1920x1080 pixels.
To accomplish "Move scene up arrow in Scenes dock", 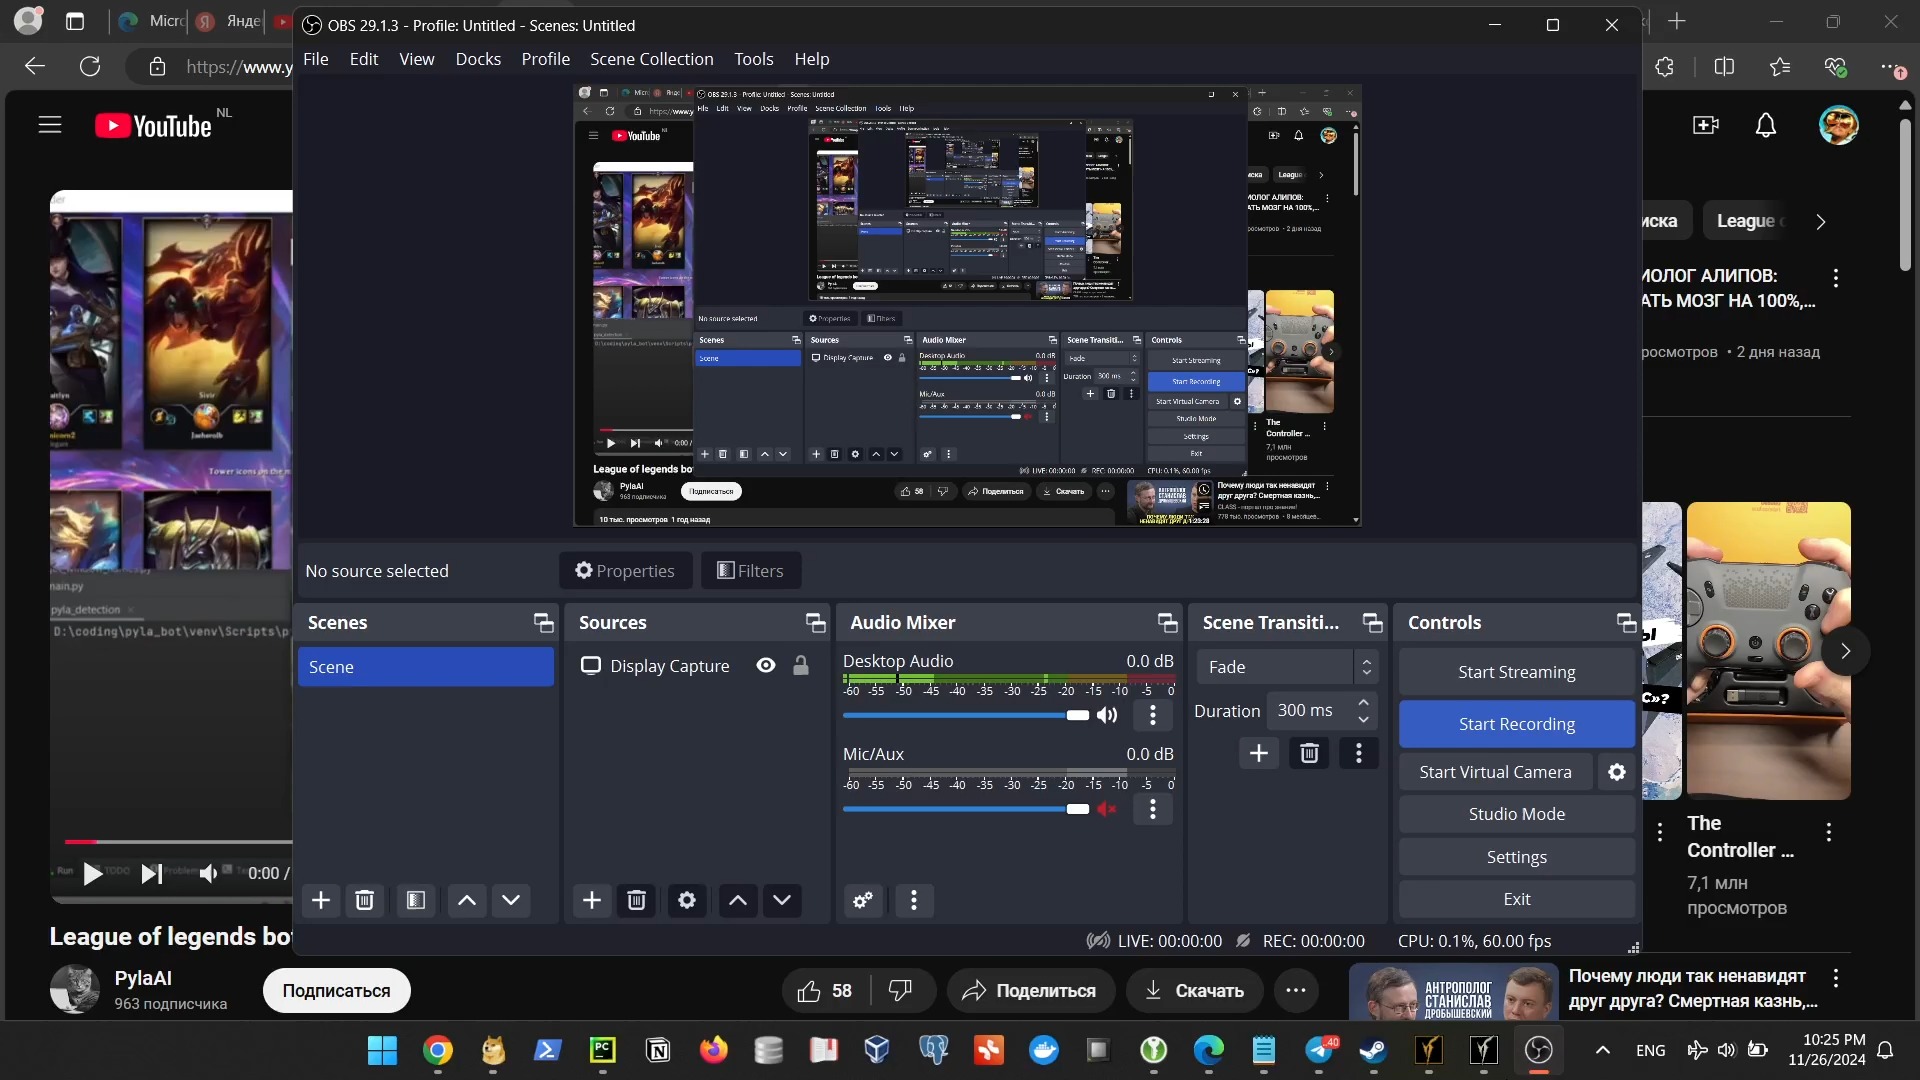I will (x=467, y=900).
